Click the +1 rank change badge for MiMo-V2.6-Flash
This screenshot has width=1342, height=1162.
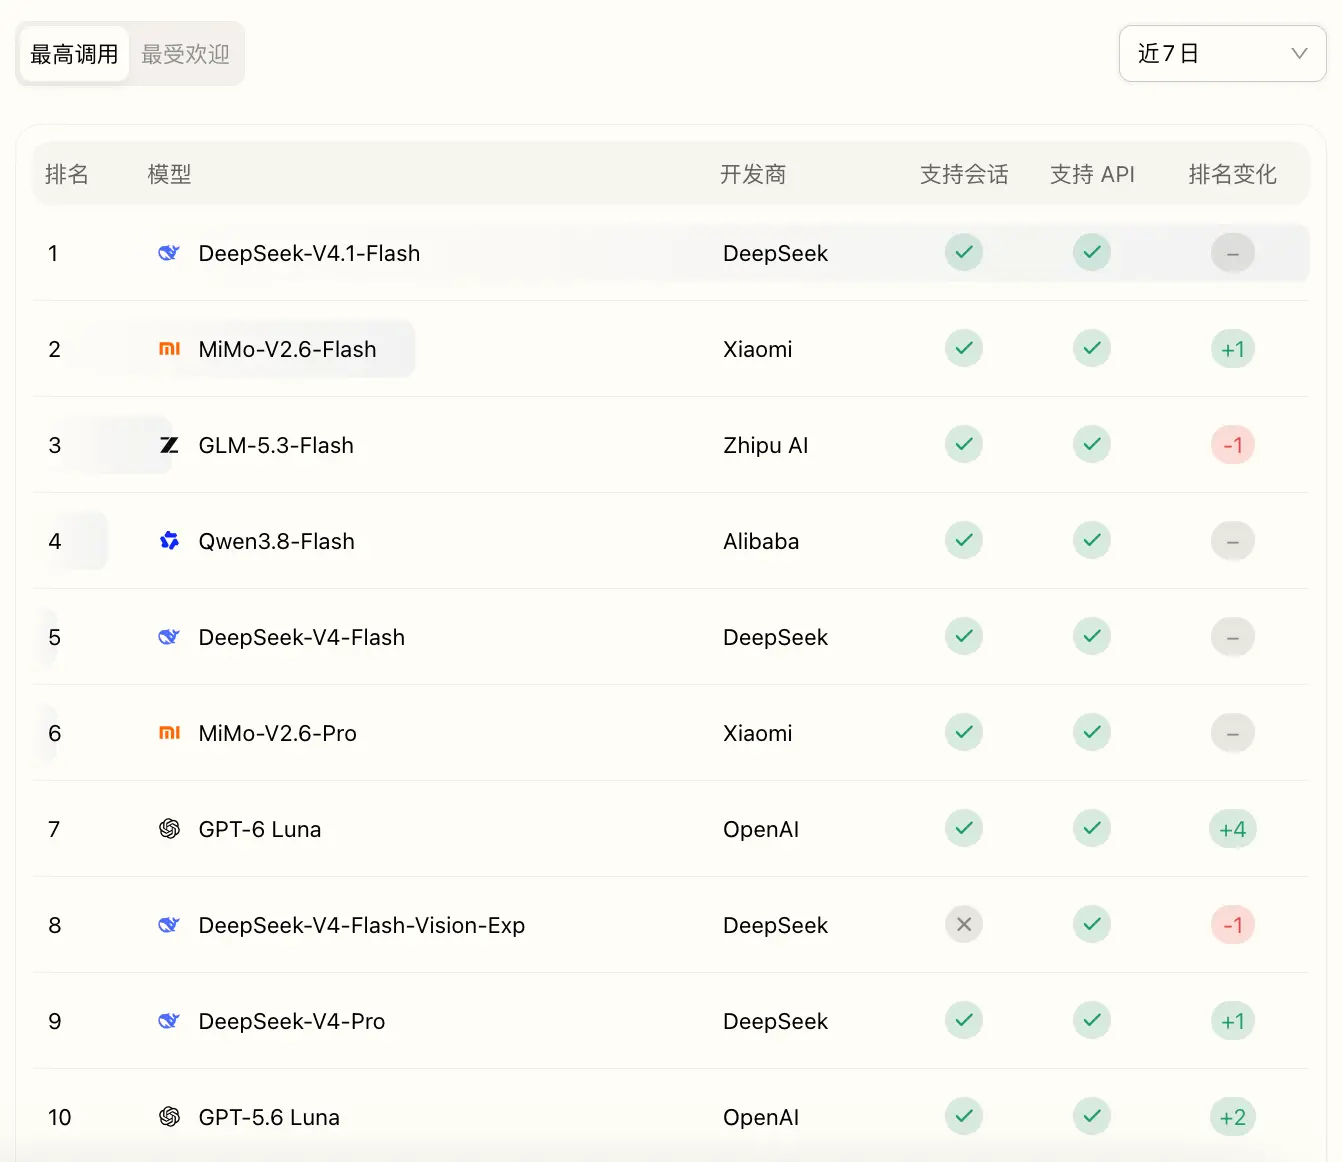point(1233,349)
